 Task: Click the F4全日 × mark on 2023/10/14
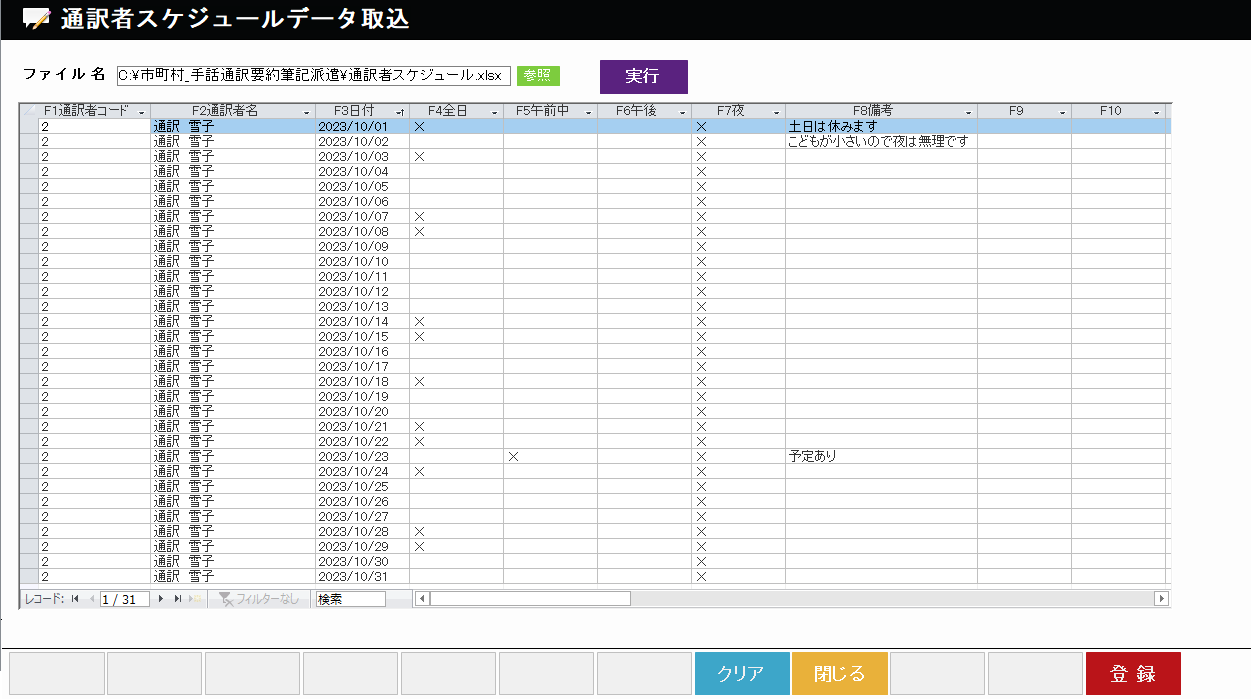click(420, 322)
